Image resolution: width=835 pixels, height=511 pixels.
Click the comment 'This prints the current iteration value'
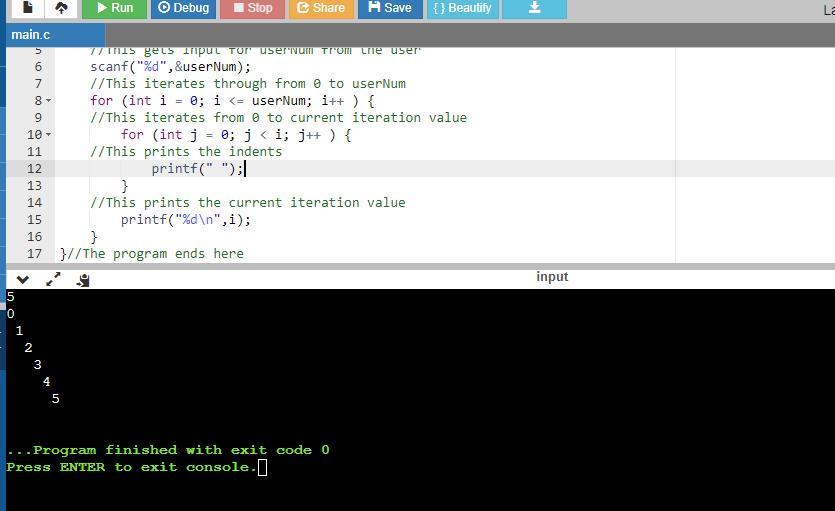(x=248, y=203)
